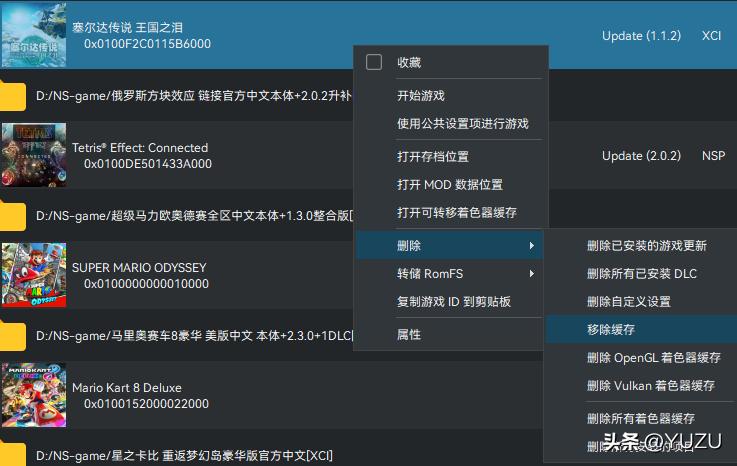Screen dimensions: 737x466
Task: Choose 删除 OpenGL 着色器缓存
Action: tap(653, 357)
